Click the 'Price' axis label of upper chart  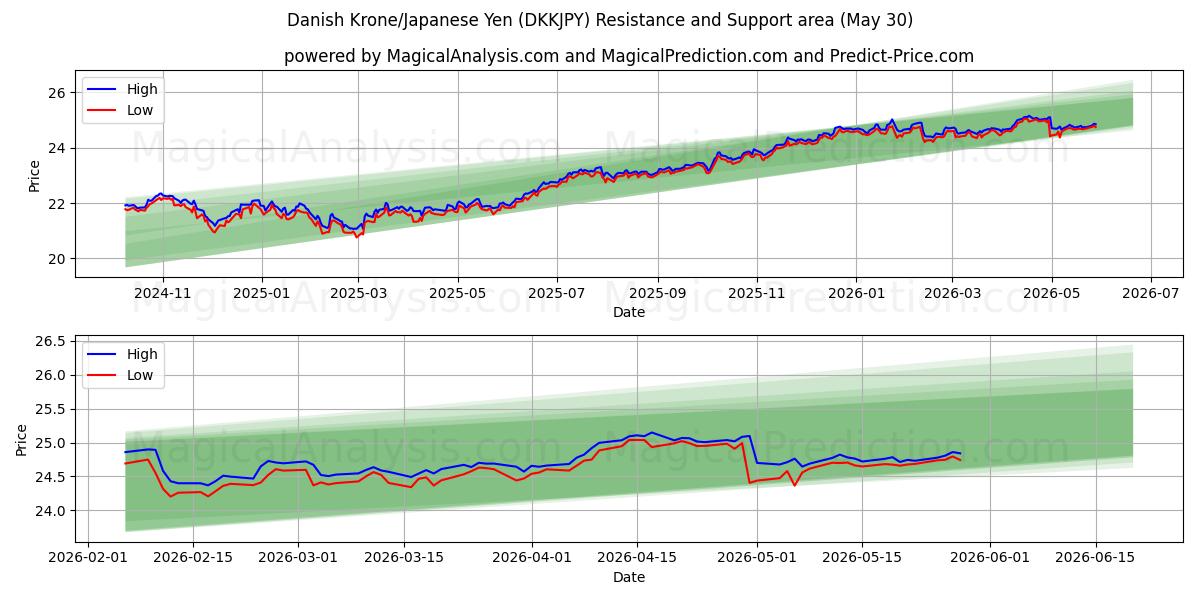click(x=35, y=176)
